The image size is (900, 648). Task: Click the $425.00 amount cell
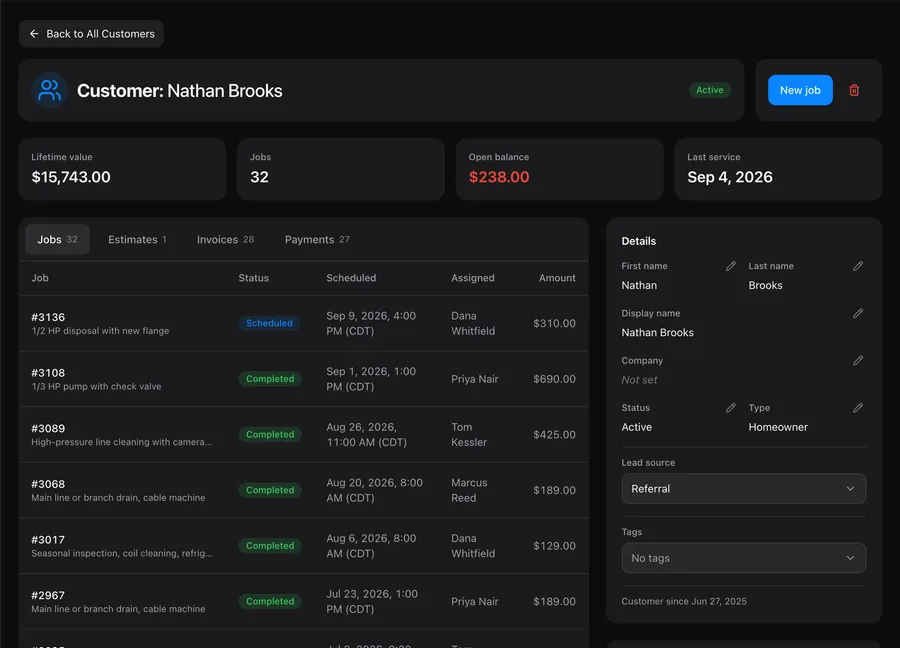(554, 434)
